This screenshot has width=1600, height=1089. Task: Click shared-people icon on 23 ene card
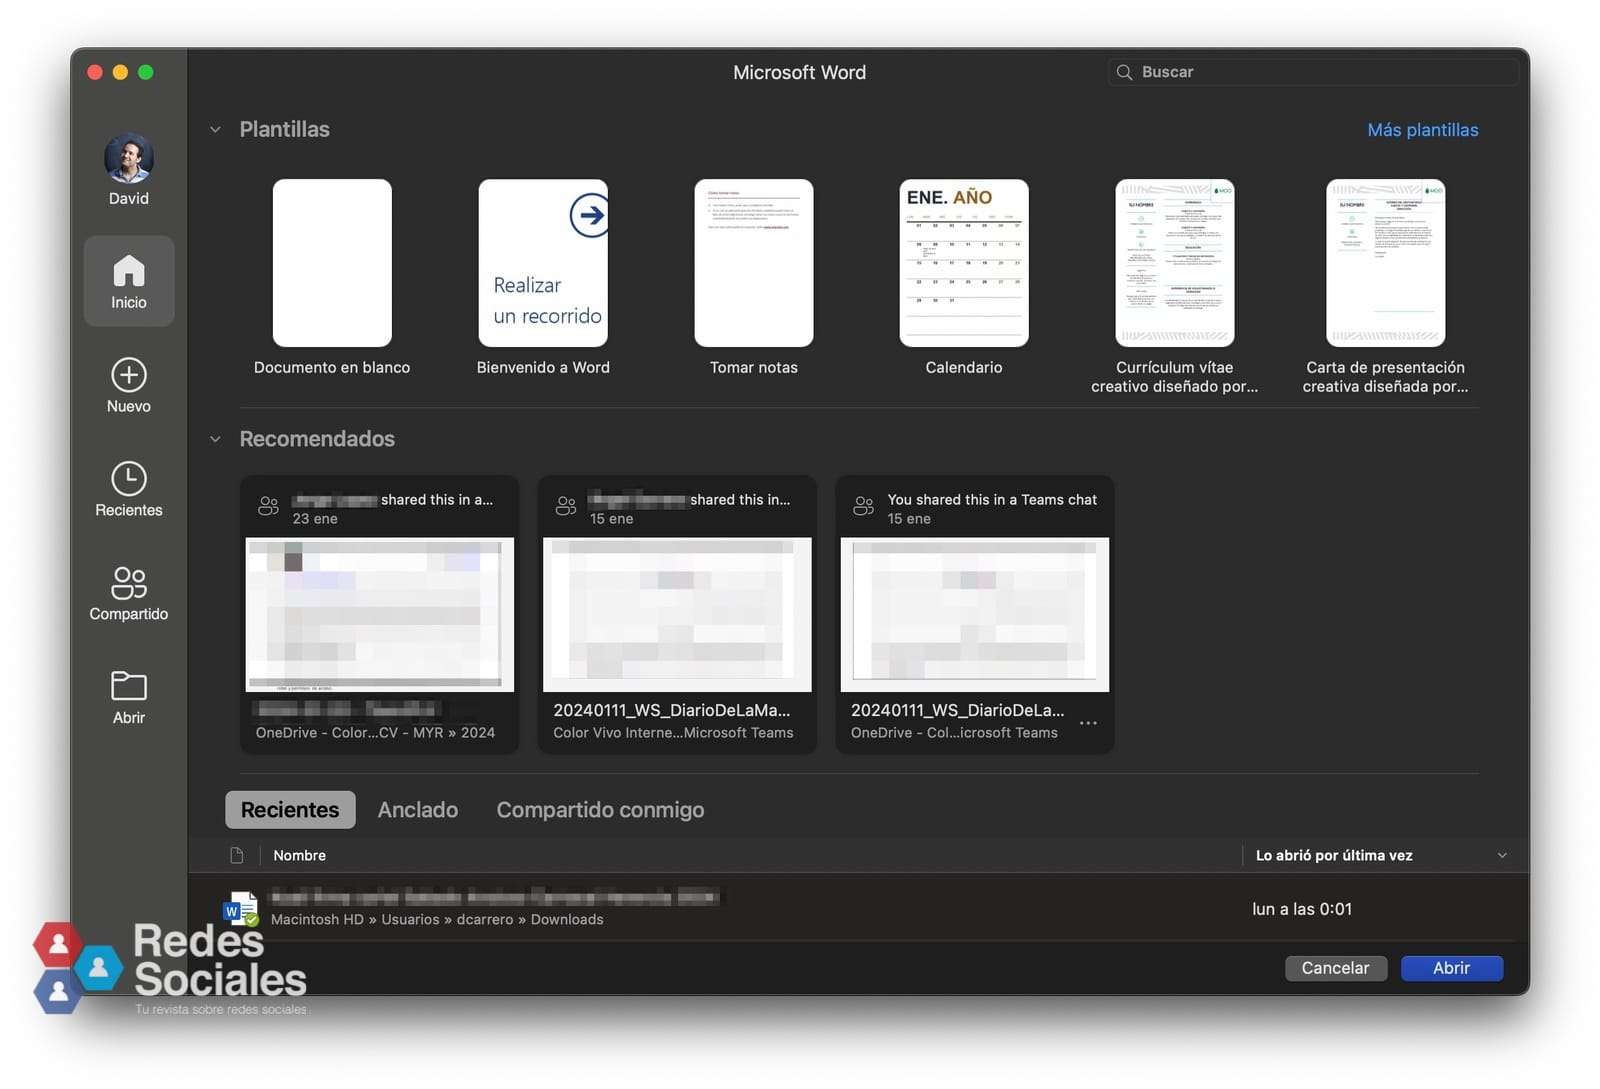268,506
